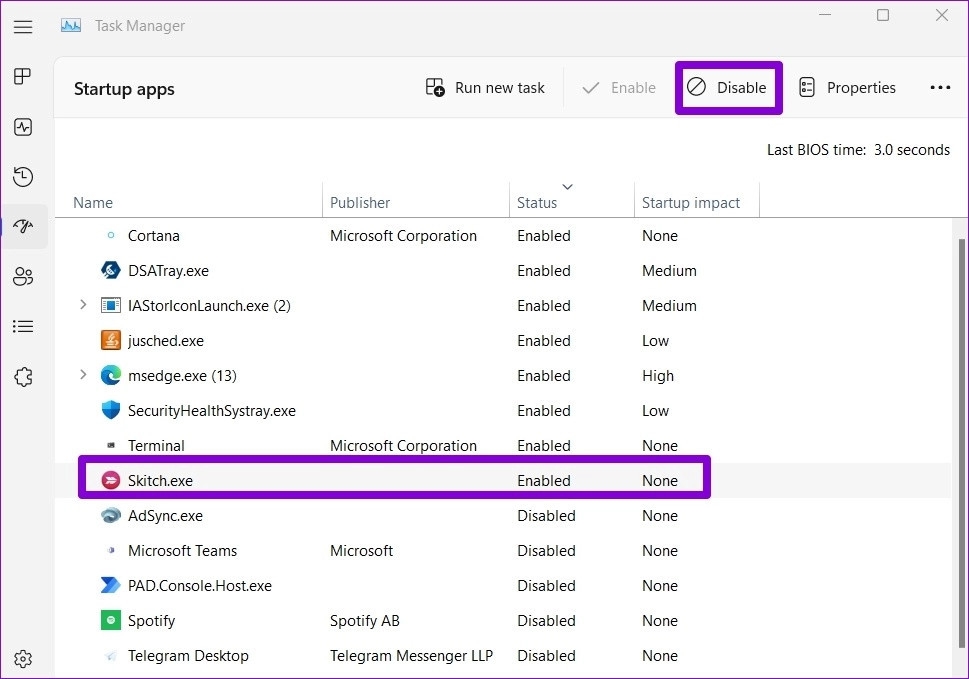Open the Status column sort dropdown
The height and width of the screenshot is (679, 969).
567,186
